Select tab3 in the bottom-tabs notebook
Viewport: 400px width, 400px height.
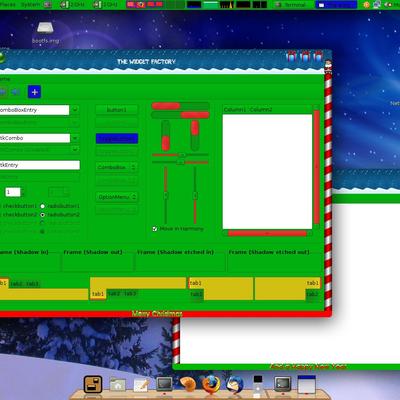pyautogui.click(x=130, y=293)
